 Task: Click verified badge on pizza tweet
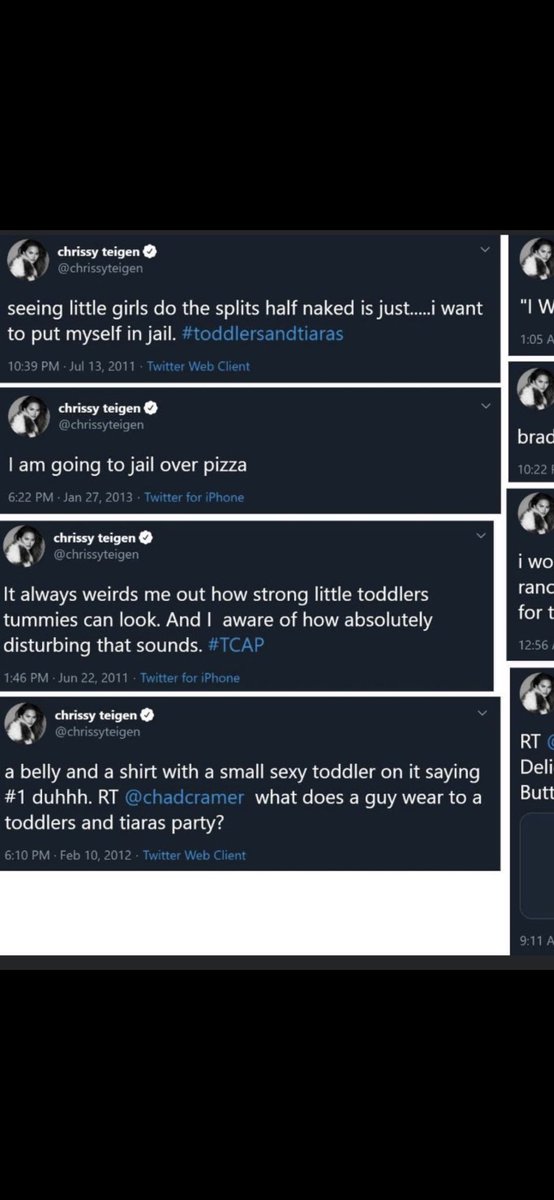point(150,408)
